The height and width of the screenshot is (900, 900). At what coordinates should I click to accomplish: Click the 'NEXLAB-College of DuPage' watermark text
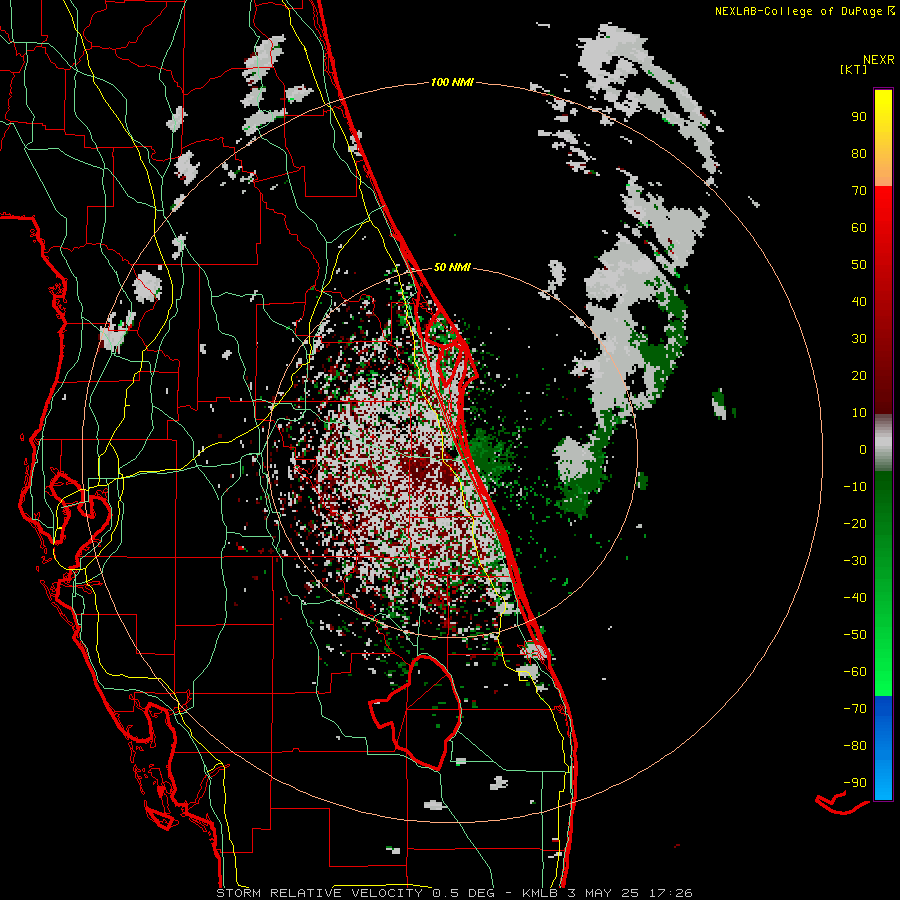[x=798, y=11]
